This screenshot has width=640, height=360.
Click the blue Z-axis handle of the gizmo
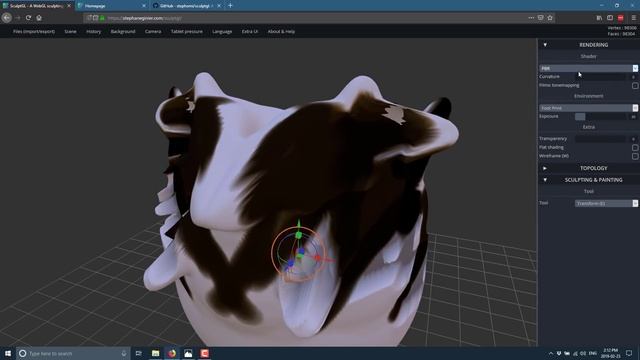coord(291,264)
